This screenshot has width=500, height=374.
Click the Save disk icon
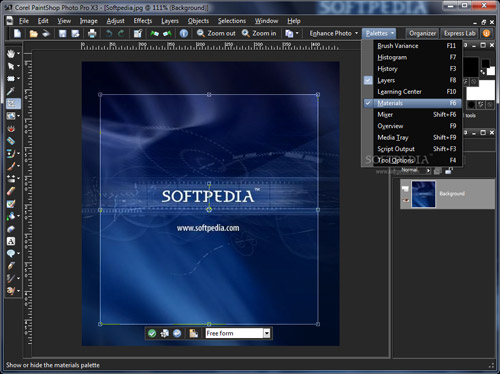pos(62,33)
